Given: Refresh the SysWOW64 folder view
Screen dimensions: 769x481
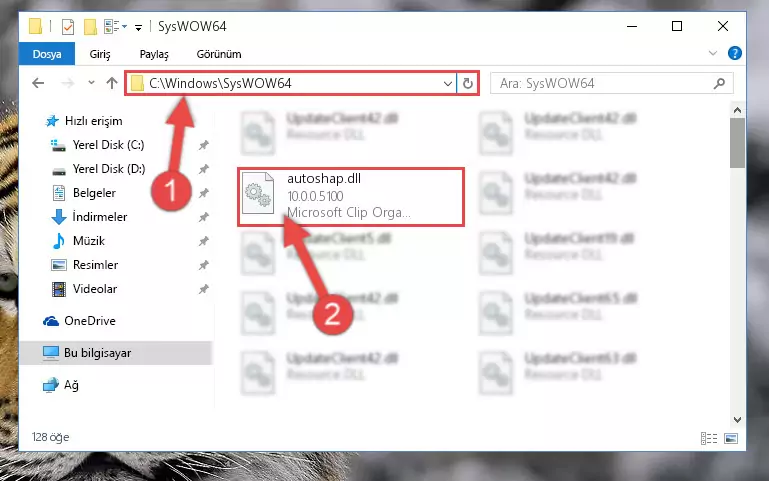Looking at the screenshot, I should click(x=467, y=83).
